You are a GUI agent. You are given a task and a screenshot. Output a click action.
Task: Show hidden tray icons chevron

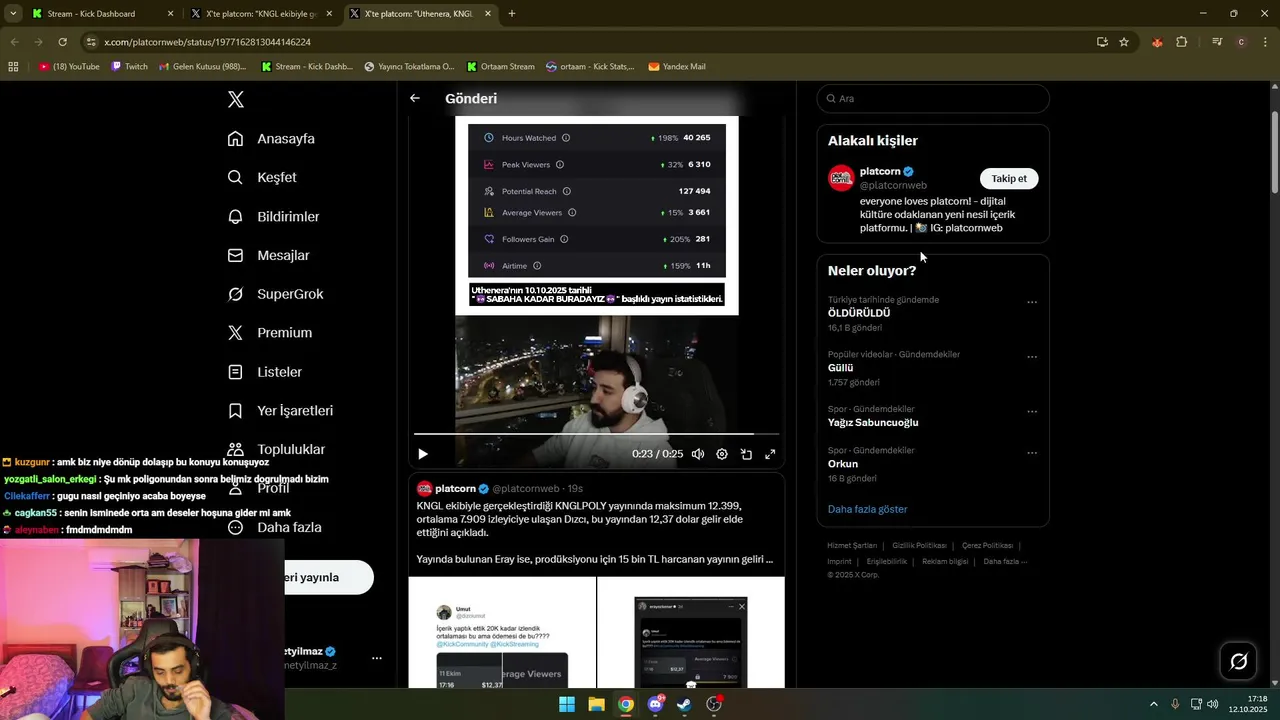[x=1153, y=704]
